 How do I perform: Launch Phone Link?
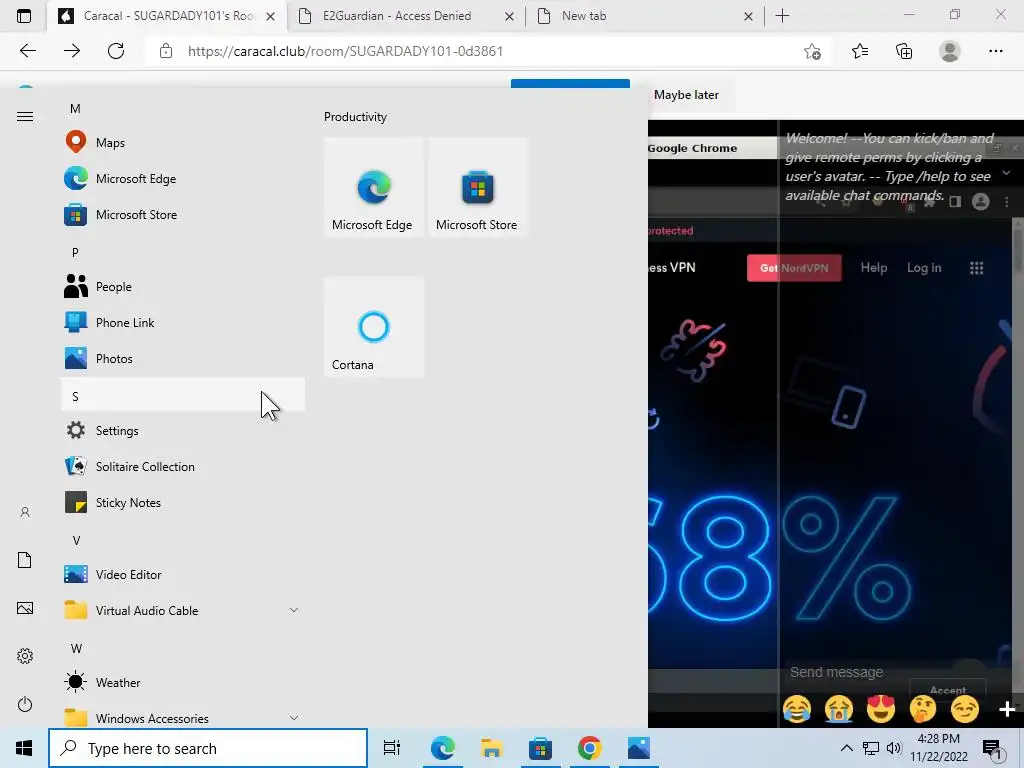(183, 322)
